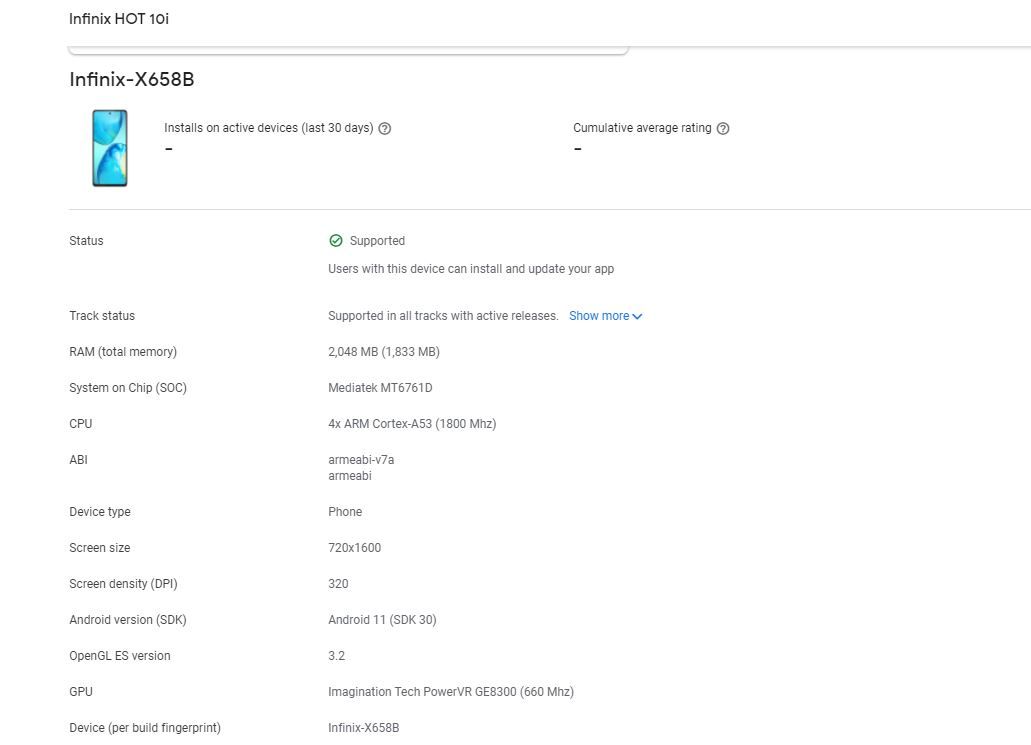Expand Track status with Show more
Viewport: 1031px width, 745px height.
coord(606,316)
